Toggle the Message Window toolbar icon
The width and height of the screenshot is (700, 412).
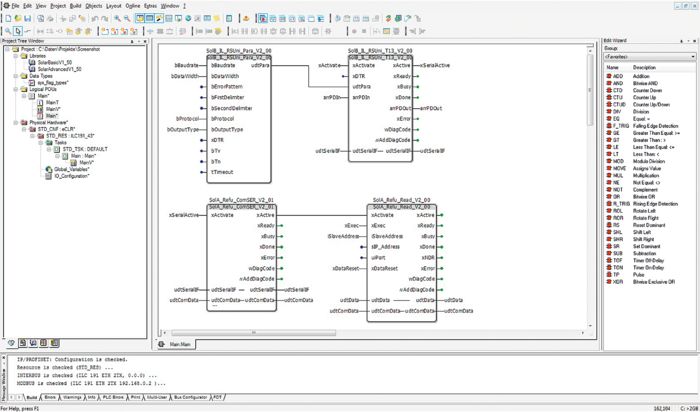[150, 18]
